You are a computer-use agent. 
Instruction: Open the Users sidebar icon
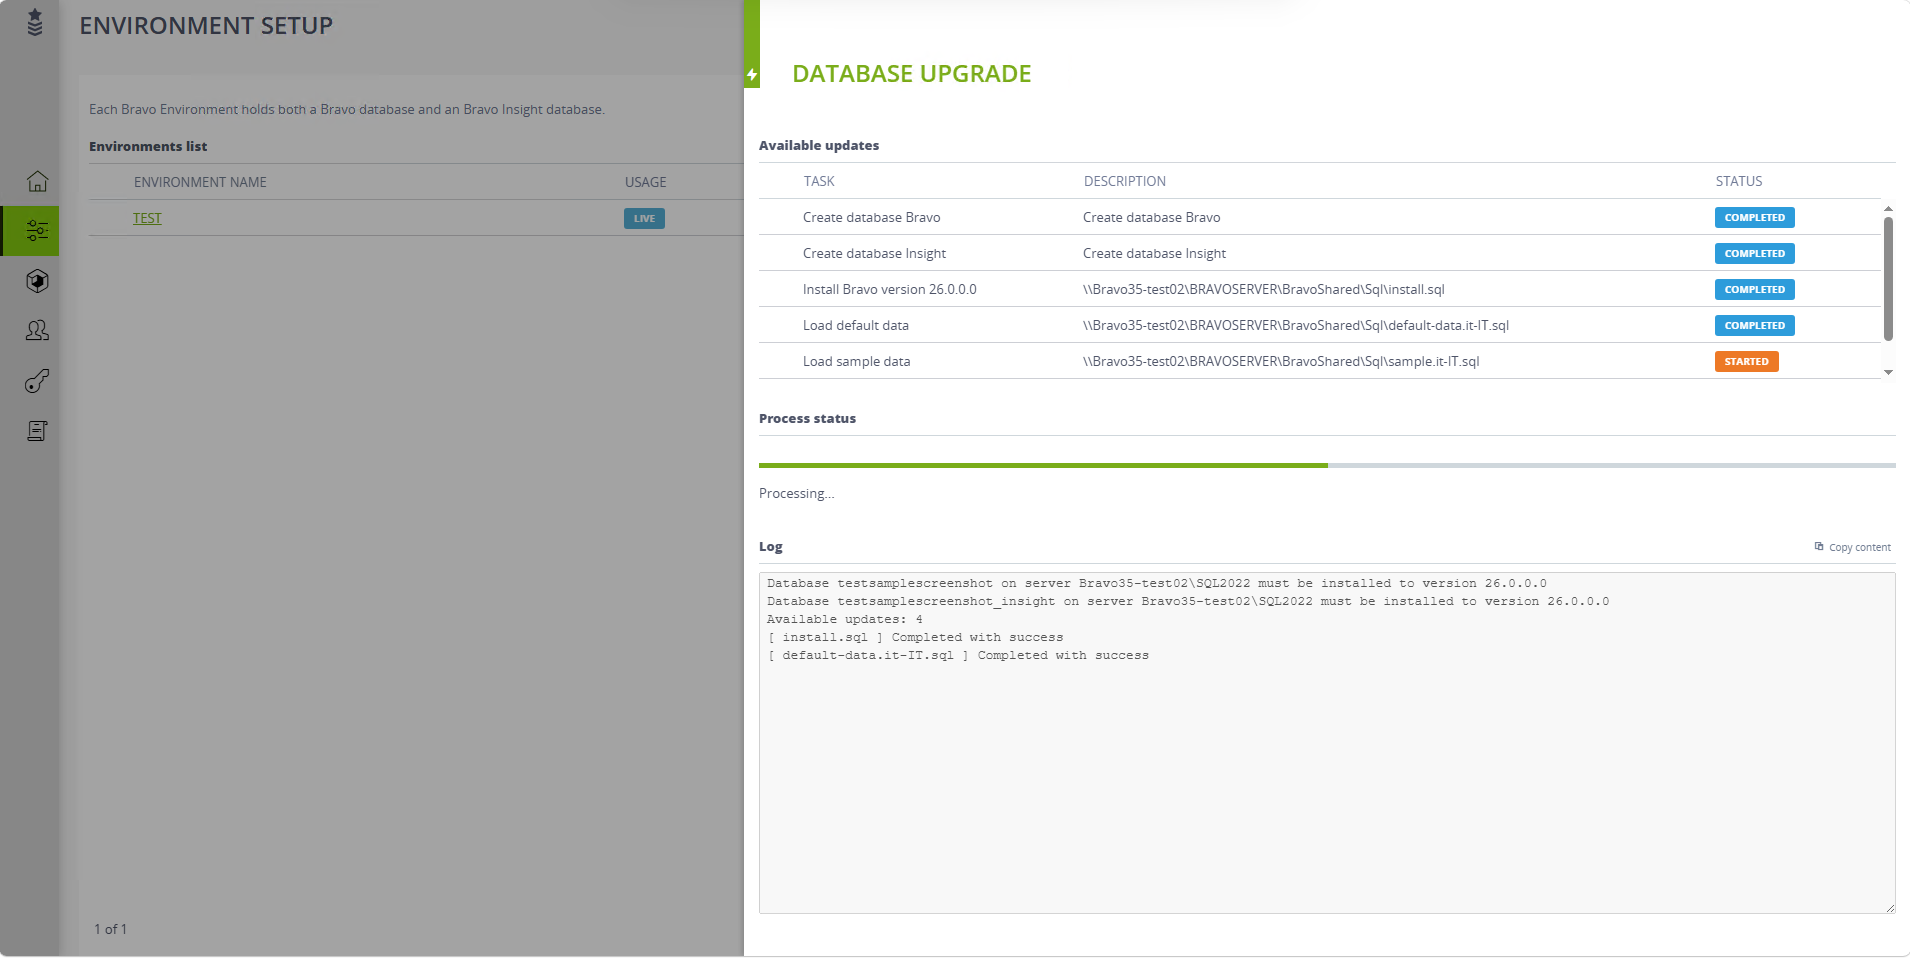point(37,331)
